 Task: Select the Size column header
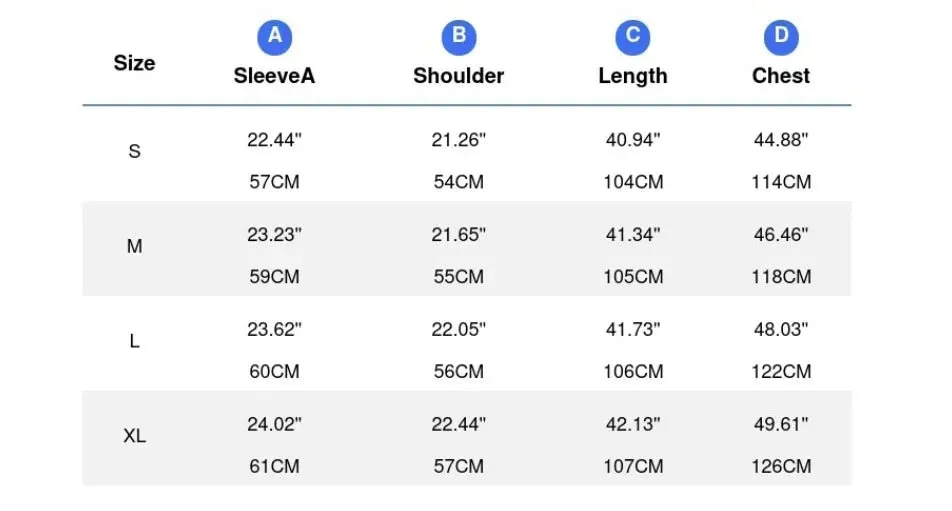pos(134,63)
